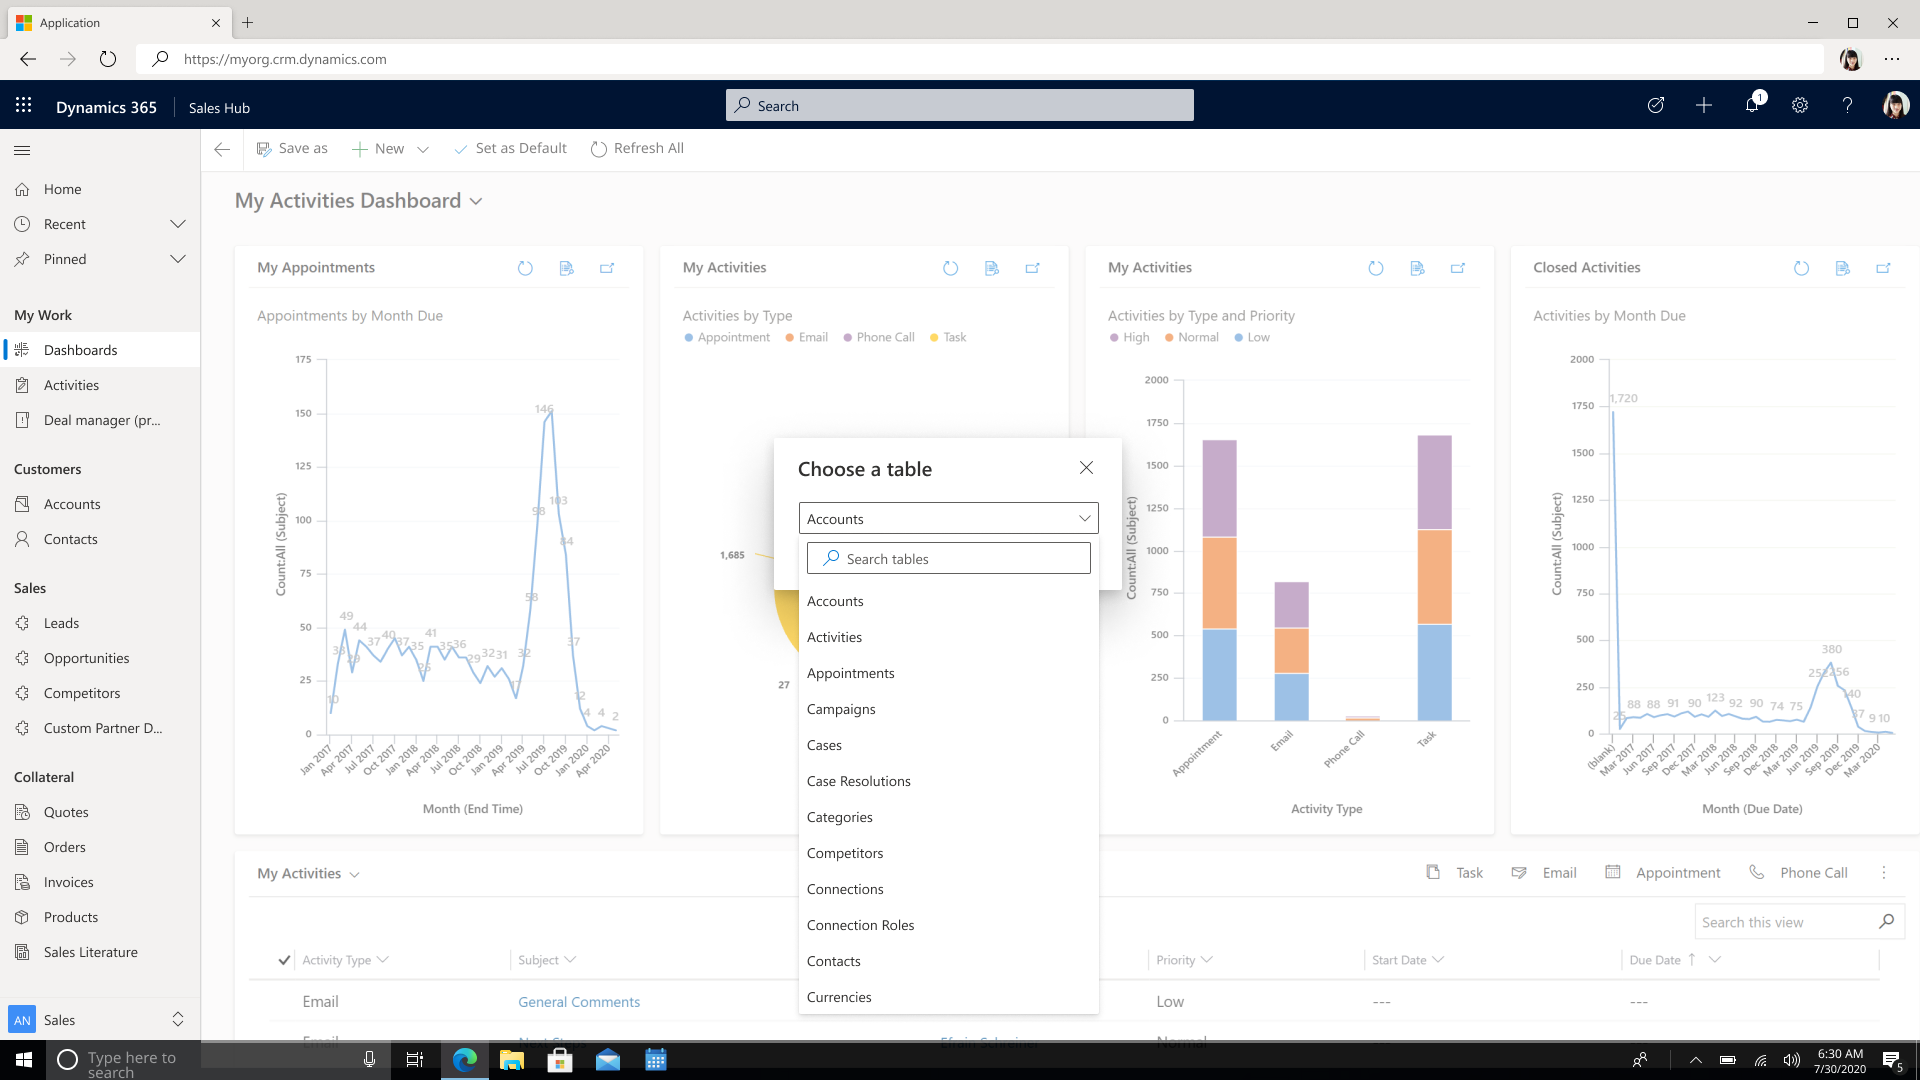Image resolution: width=1920 pixels, height=1080 pixels.
Task: Toggle select-all checkmark in activities grid
Action: coord(284,960)
